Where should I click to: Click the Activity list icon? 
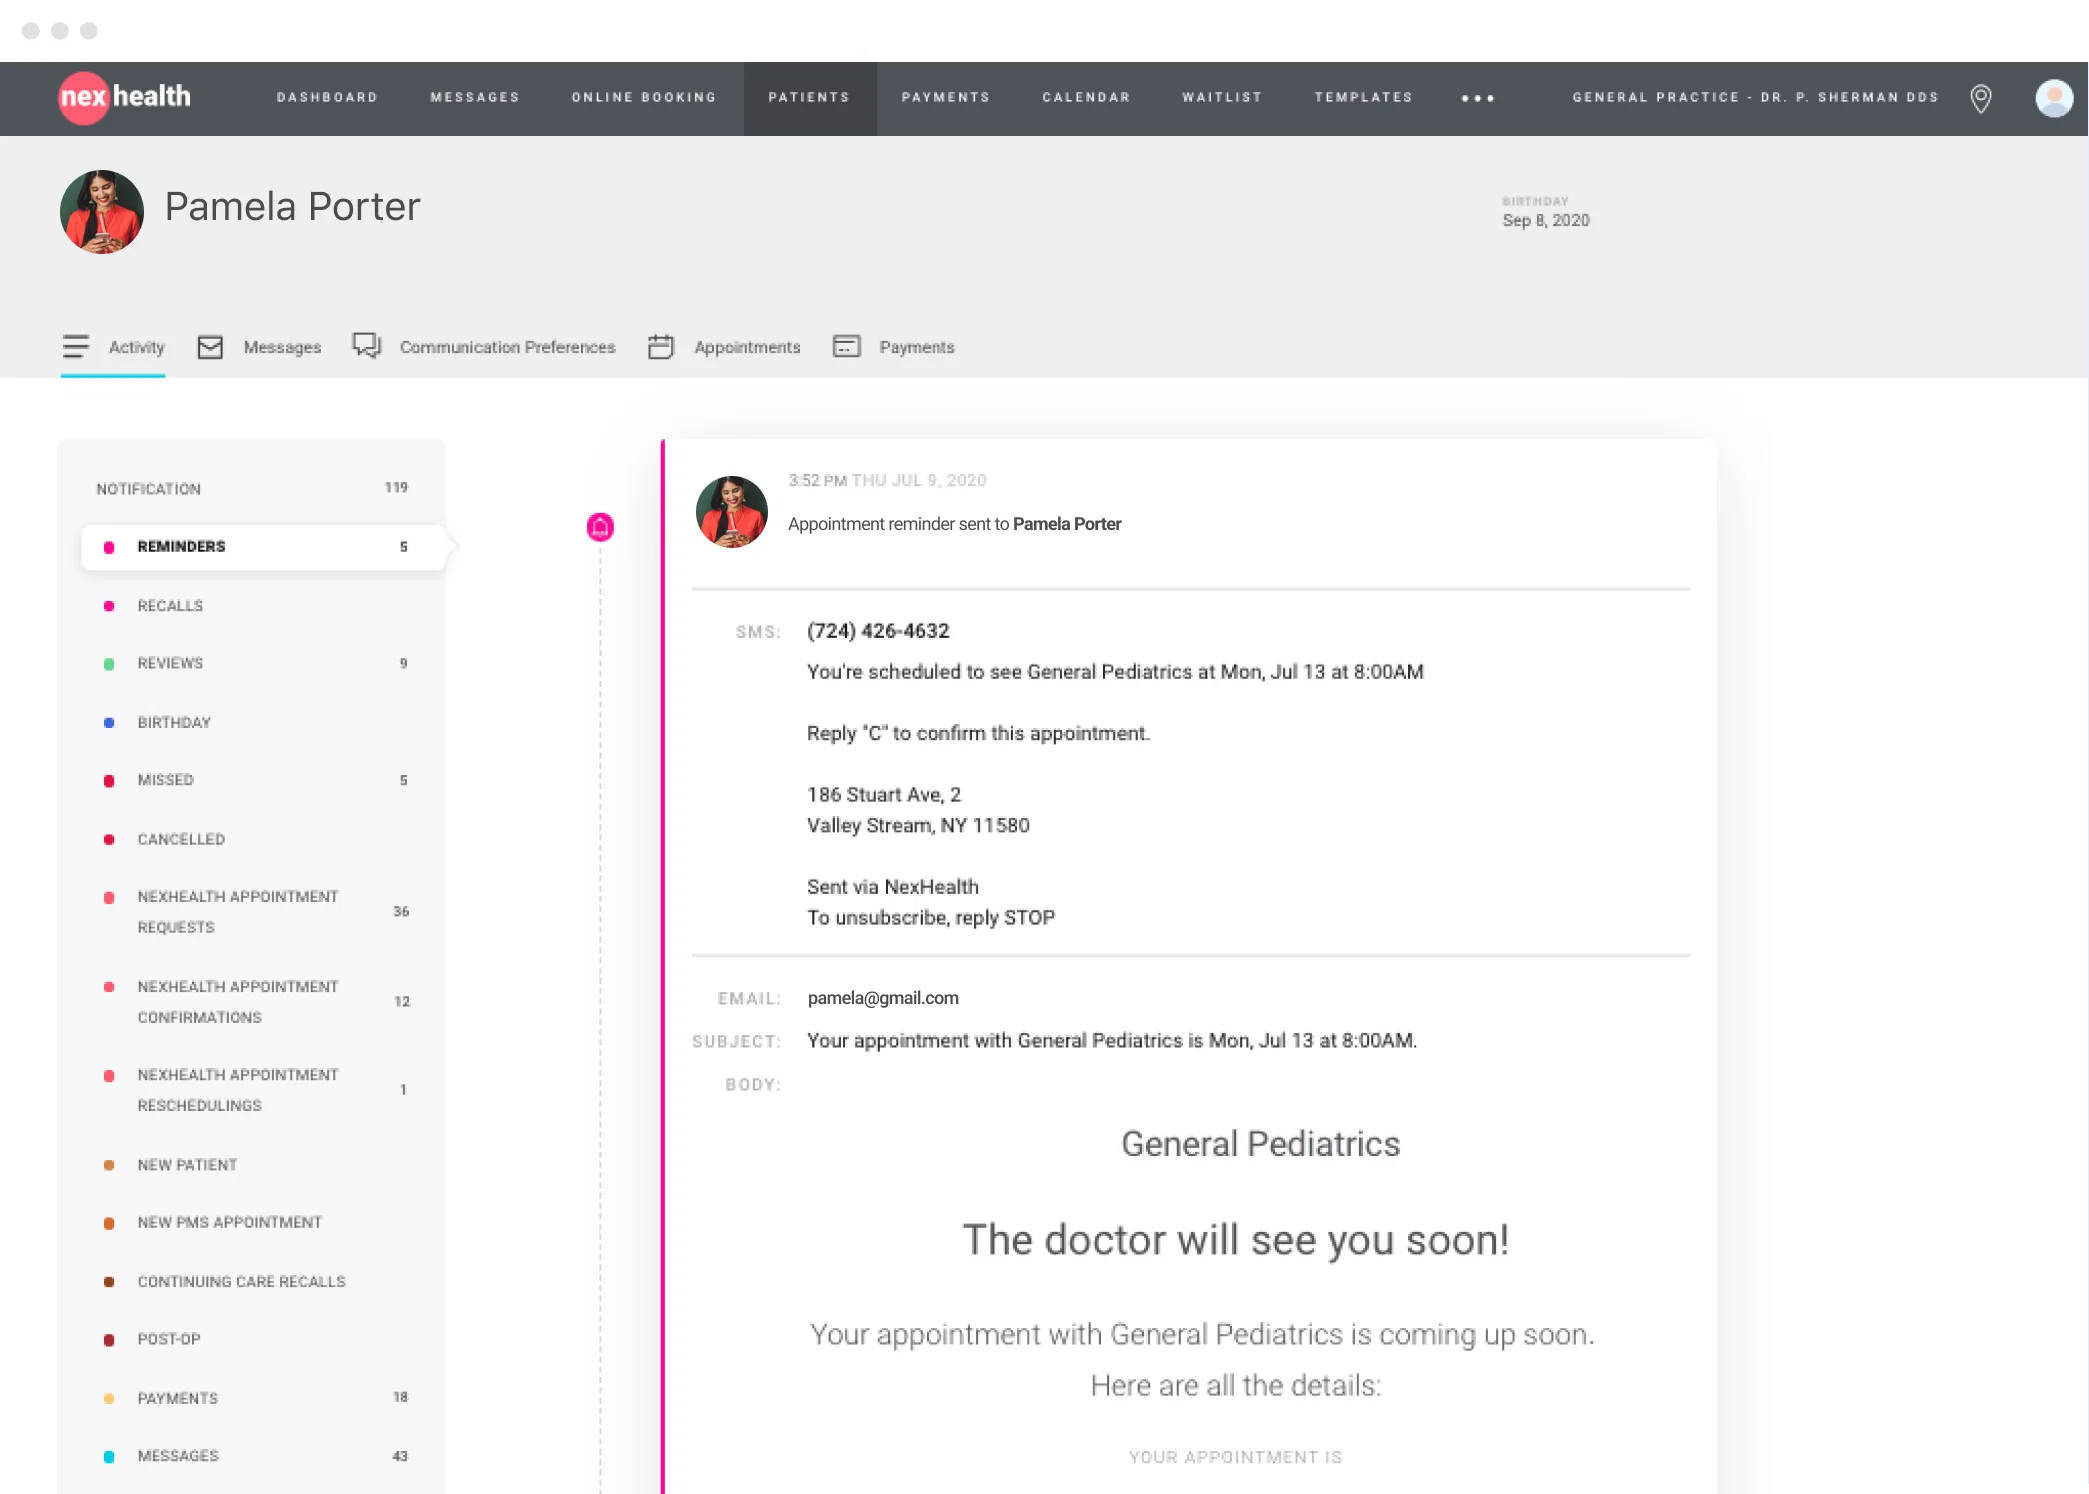[x=76, y=346]
